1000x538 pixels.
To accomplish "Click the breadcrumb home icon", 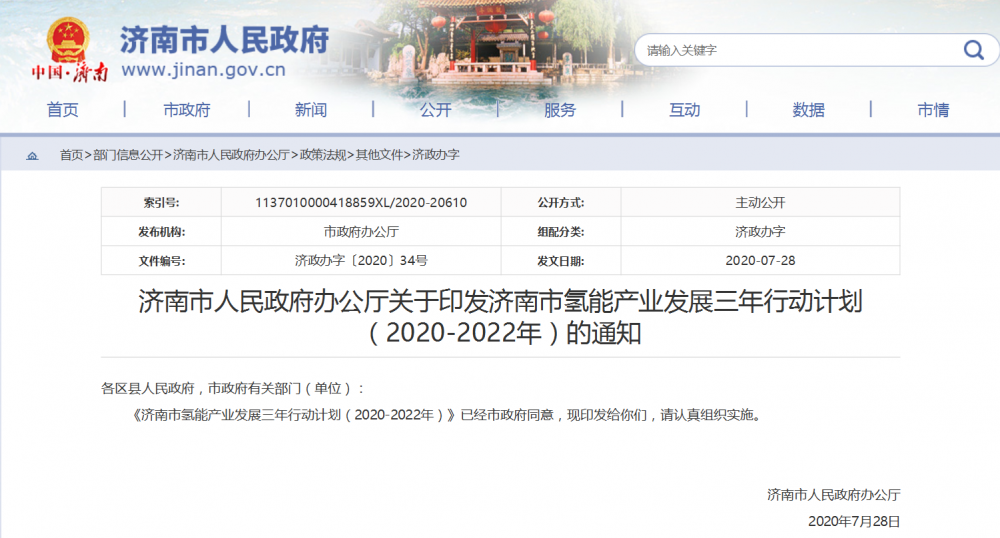I will click(x=32, y=156).
